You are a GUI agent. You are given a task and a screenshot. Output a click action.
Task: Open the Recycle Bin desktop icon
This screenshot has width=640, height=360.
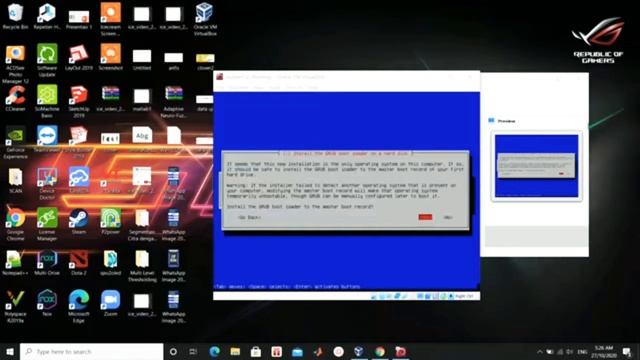coord(16,16)
